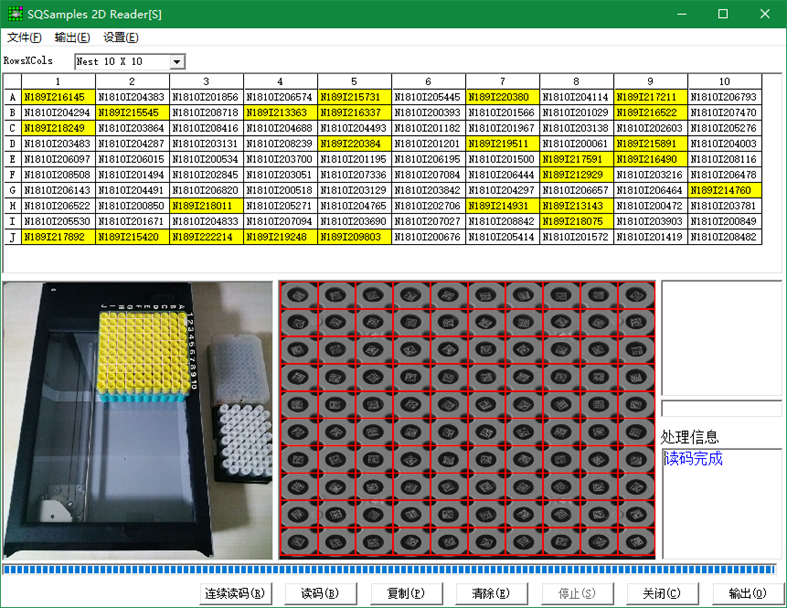The width and height of the screenshot is (787, 608).
Task: Open the 输出(E) menu in menu bar
Action: coord(72,38)
